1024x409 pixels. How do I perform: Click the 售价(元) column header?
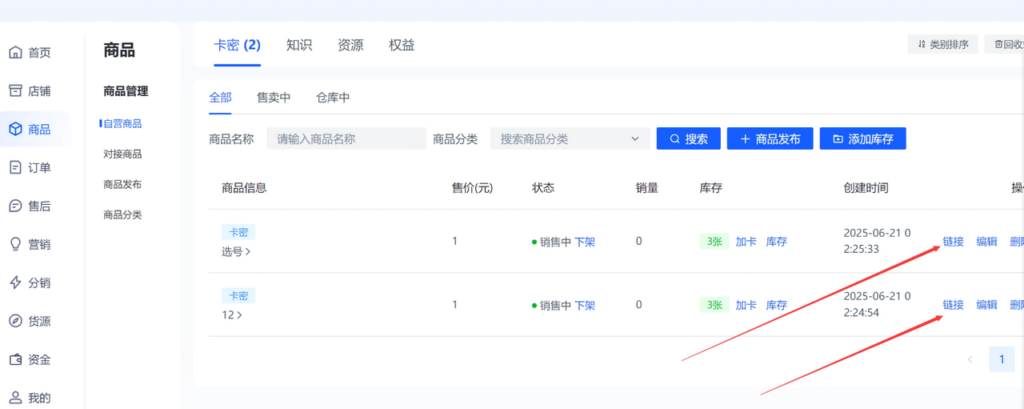(473, 188)
